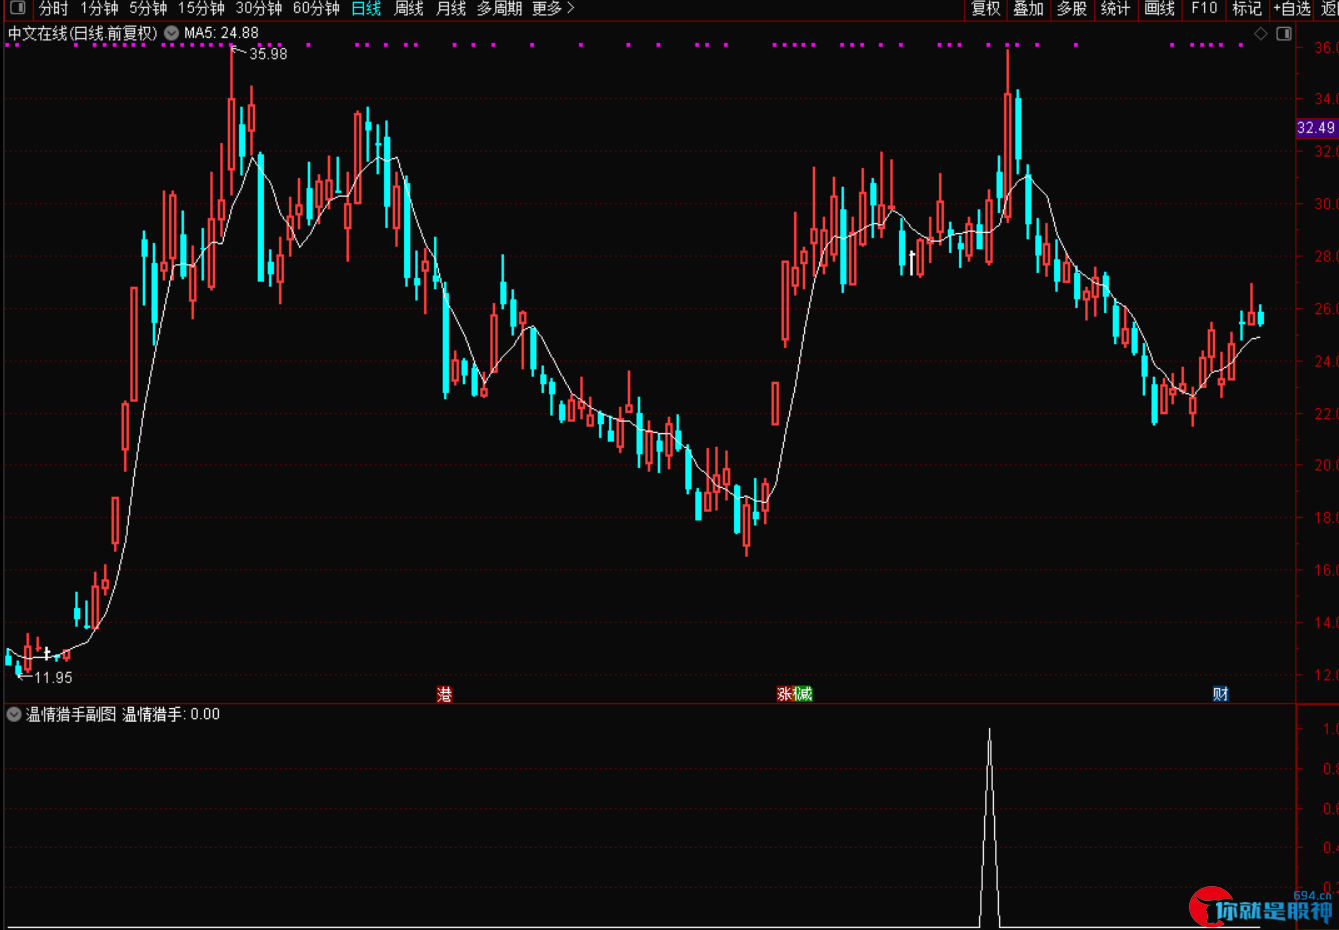This screenshot has height=930, width=1339.
Task: Click the signal spike peak in sub-chart
Action: coord(990,731)
